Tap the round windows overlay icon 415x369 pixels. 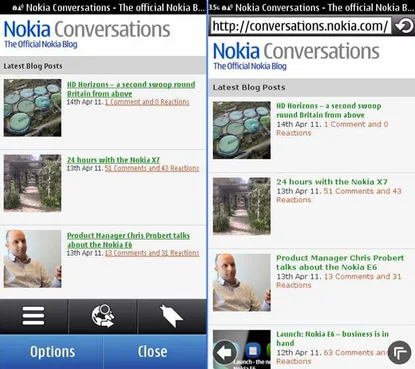click(400, 352)
